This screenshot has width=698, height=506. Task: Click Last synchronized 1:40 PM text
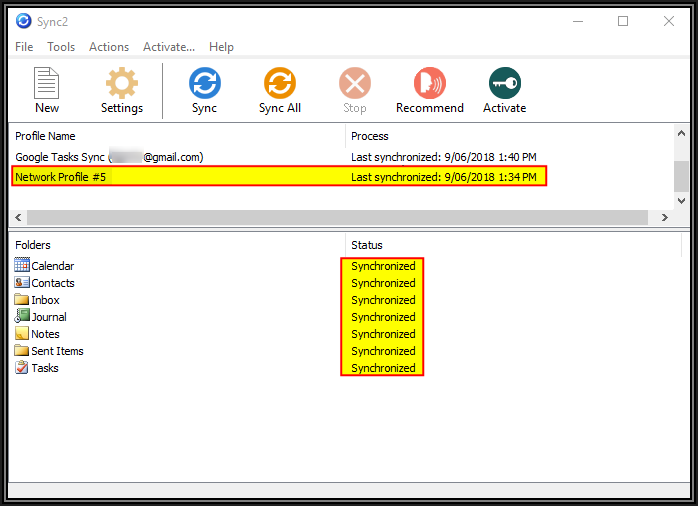click(x=443, y=157)
